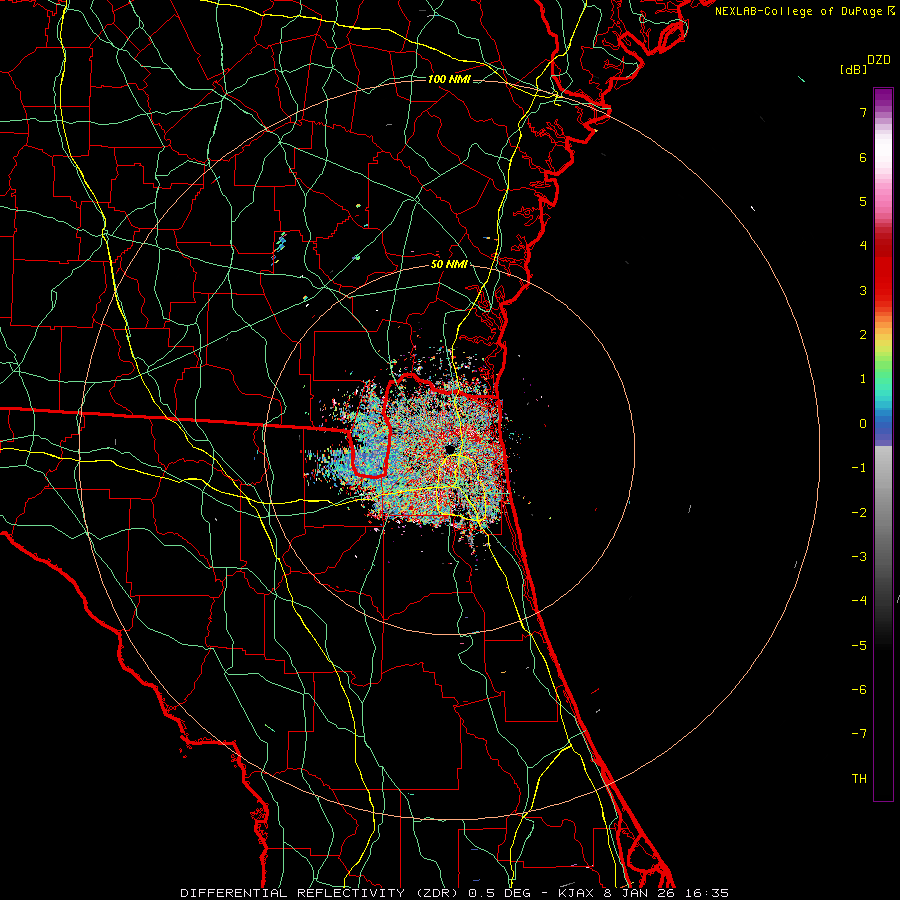Click the -5 tick label on color scale
Screen dimensions: 900x900
[859, 646]
